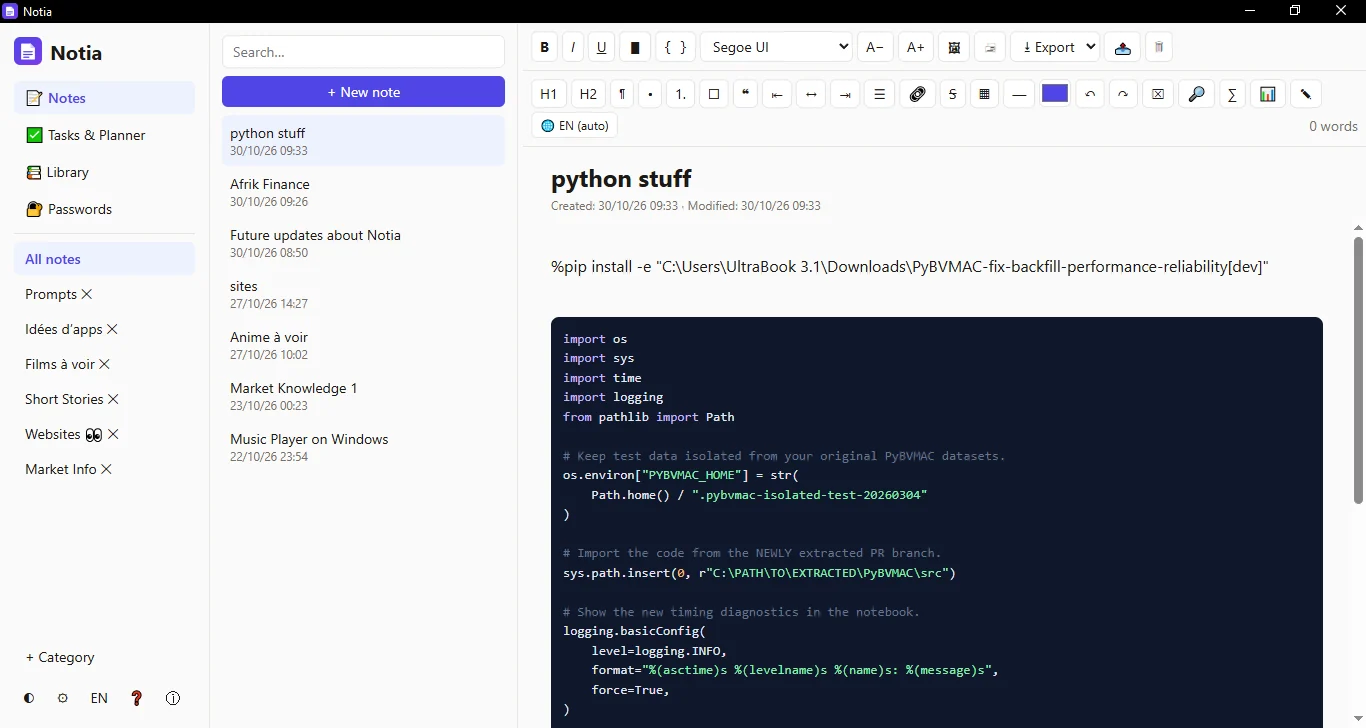Insert a chart via the chart icon
This screenshot has height=728, width=1366.
tap(1267, 94)
